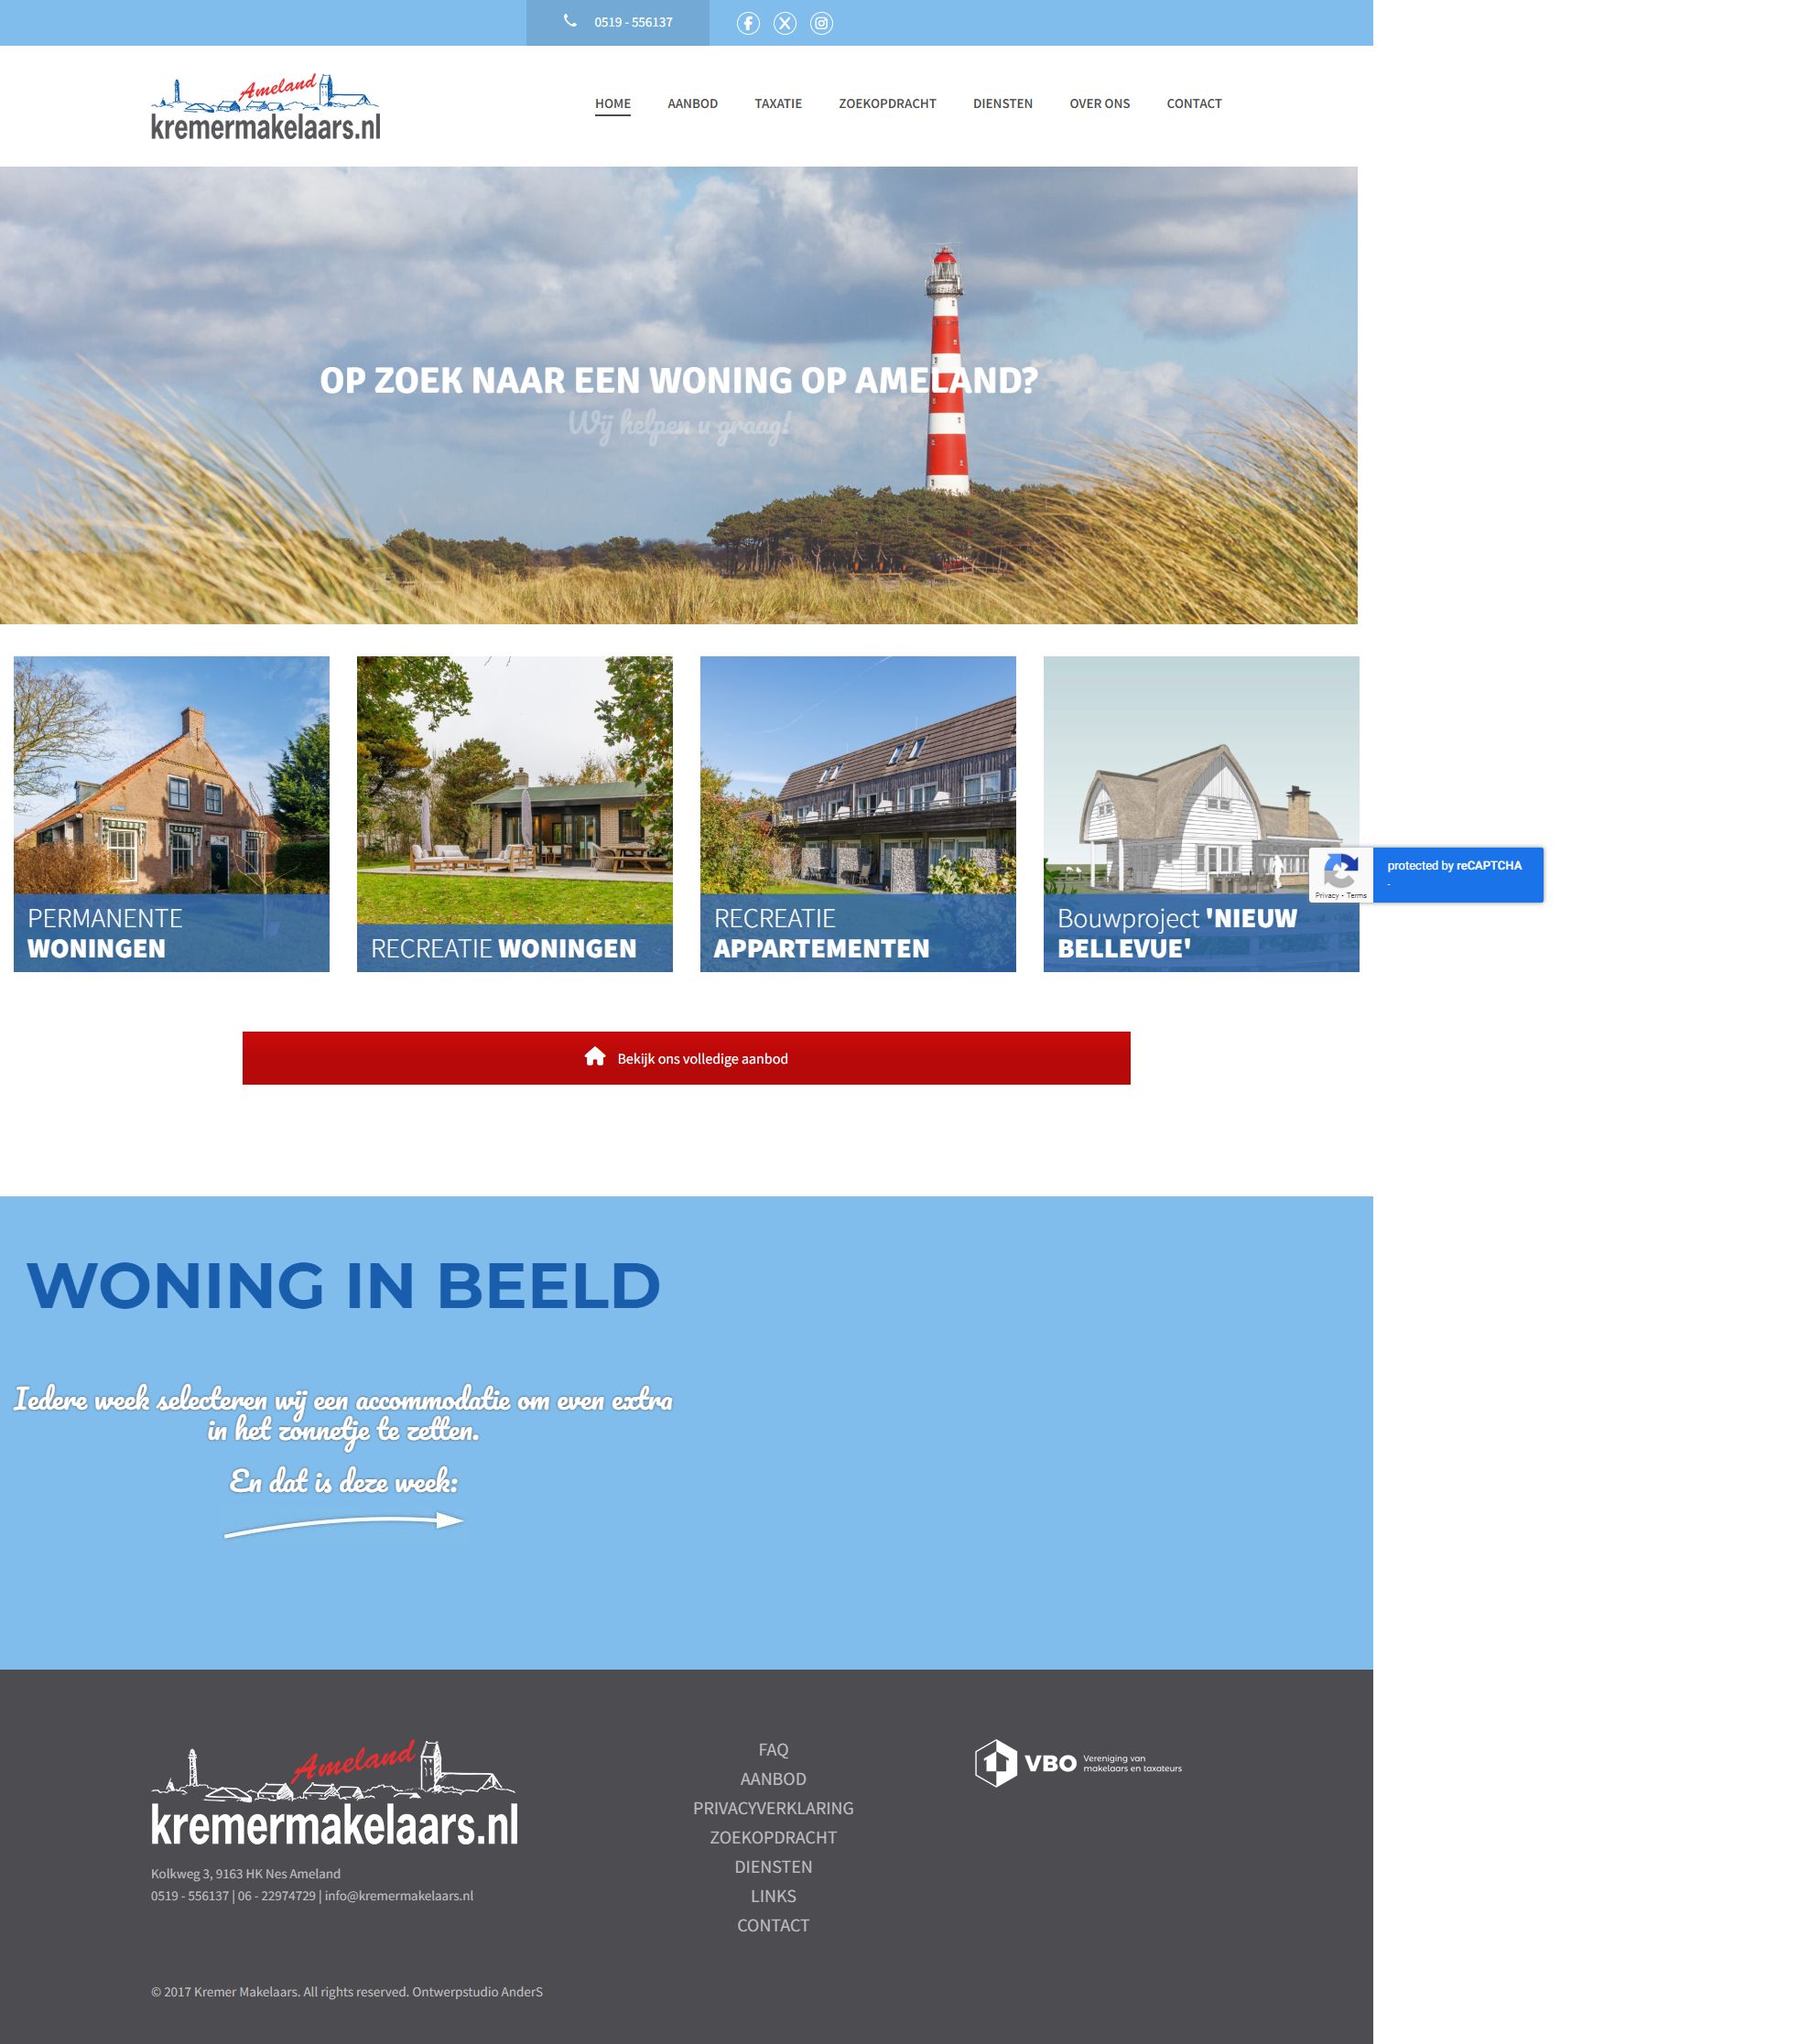Image resolution: width=1799 pixels, height=2044 pixels.
Task: Toggle the reCAPTCHA protected badge
Action: click(1338, 869)
